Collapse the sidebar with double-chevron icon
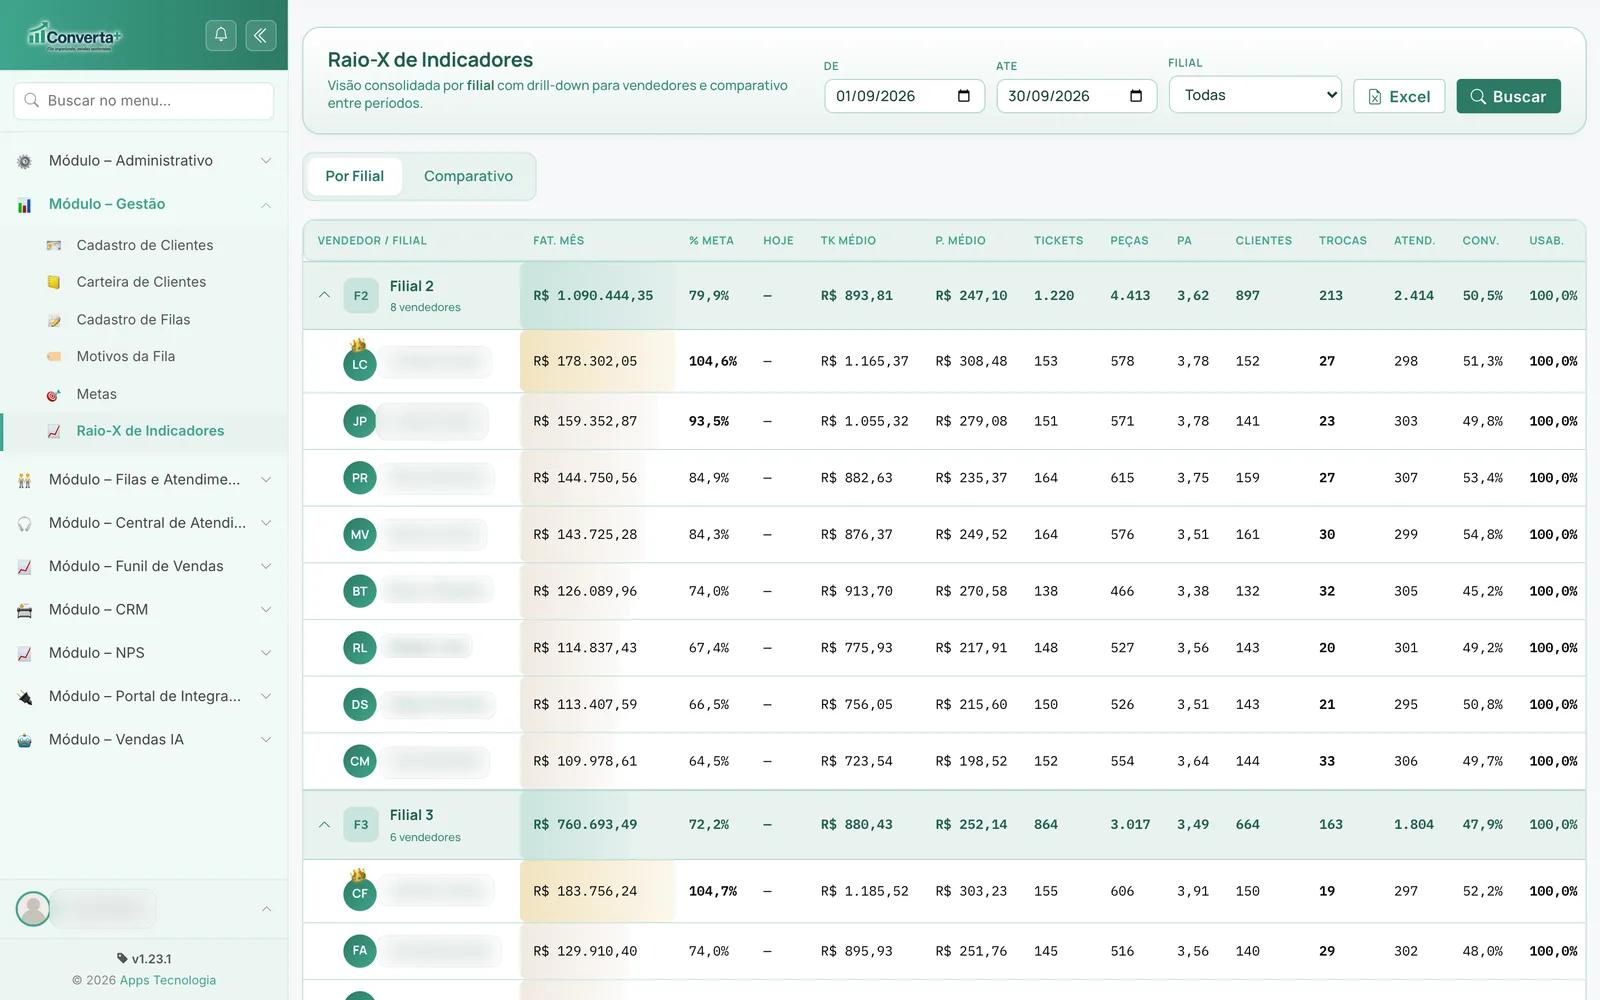Image resolution: width=1600 pixels, height=1000 pixels. point(260,35)
